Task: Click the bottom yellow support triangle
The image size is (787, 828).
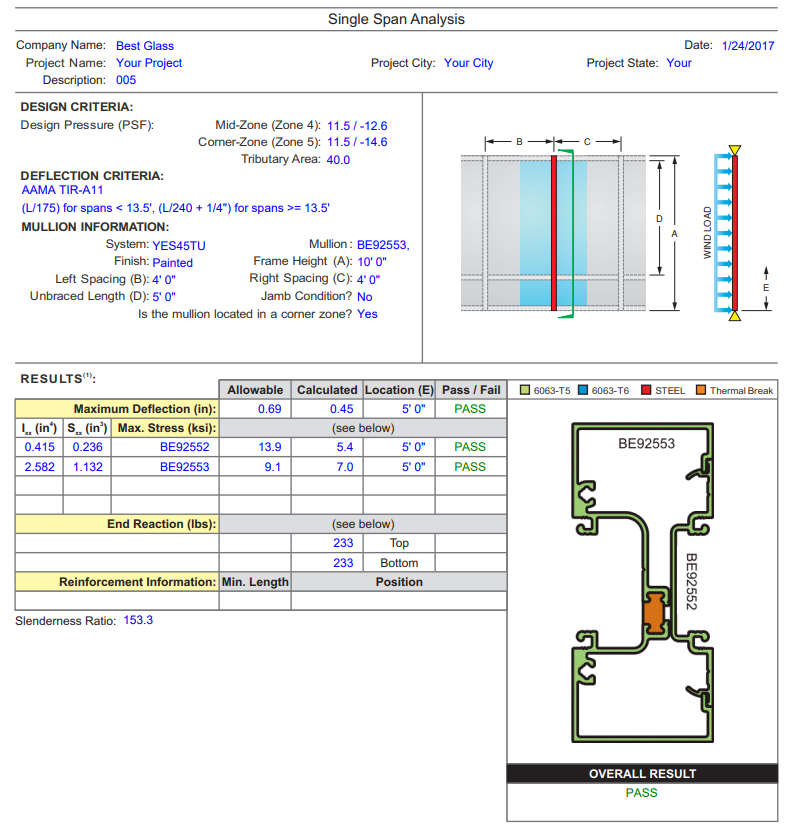Action: point(735,316)
